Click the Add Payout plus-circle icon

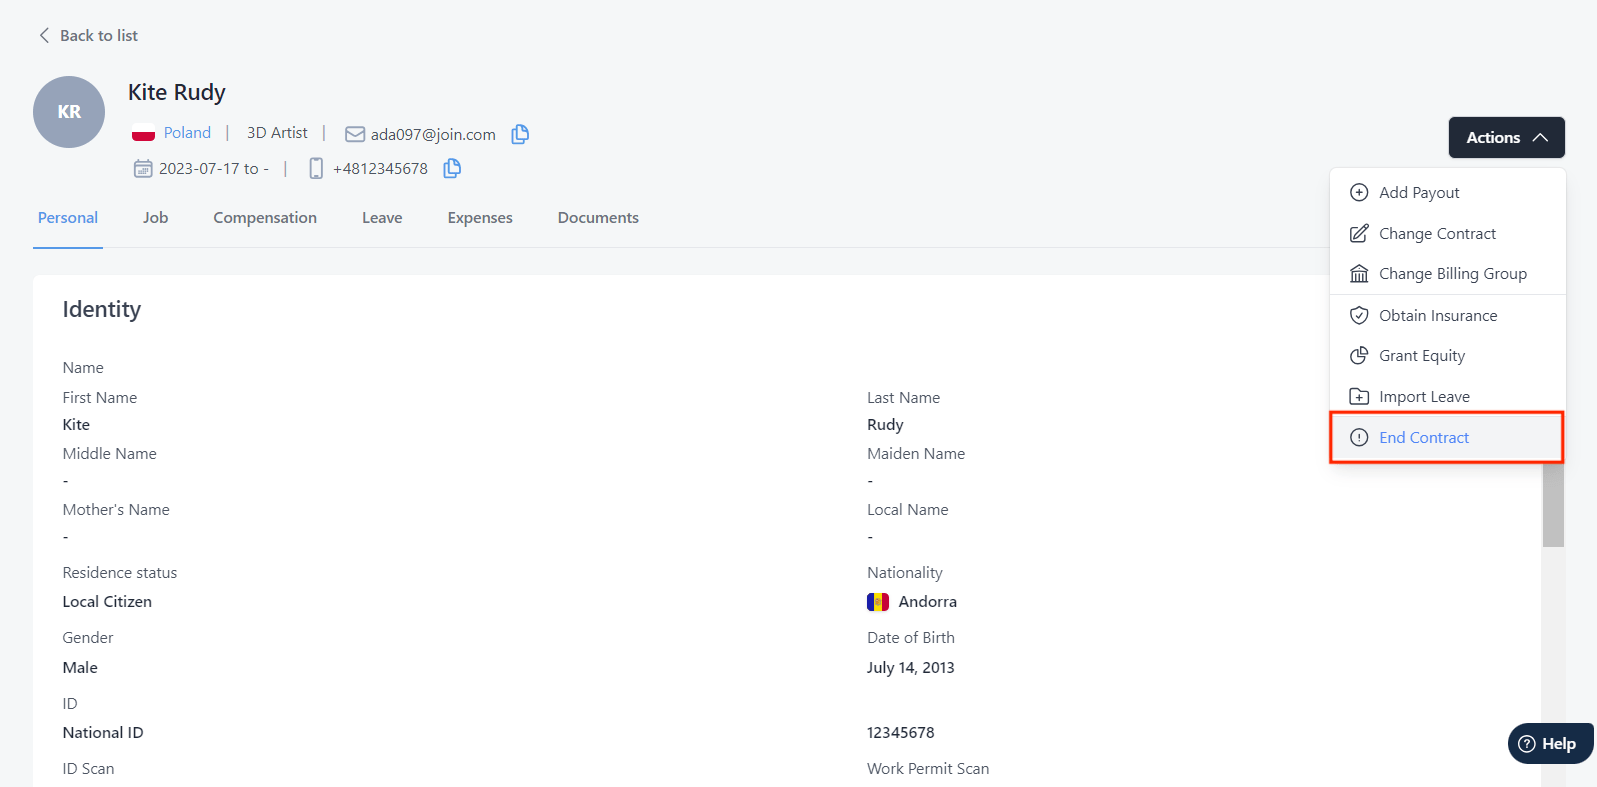point(1359,192)
